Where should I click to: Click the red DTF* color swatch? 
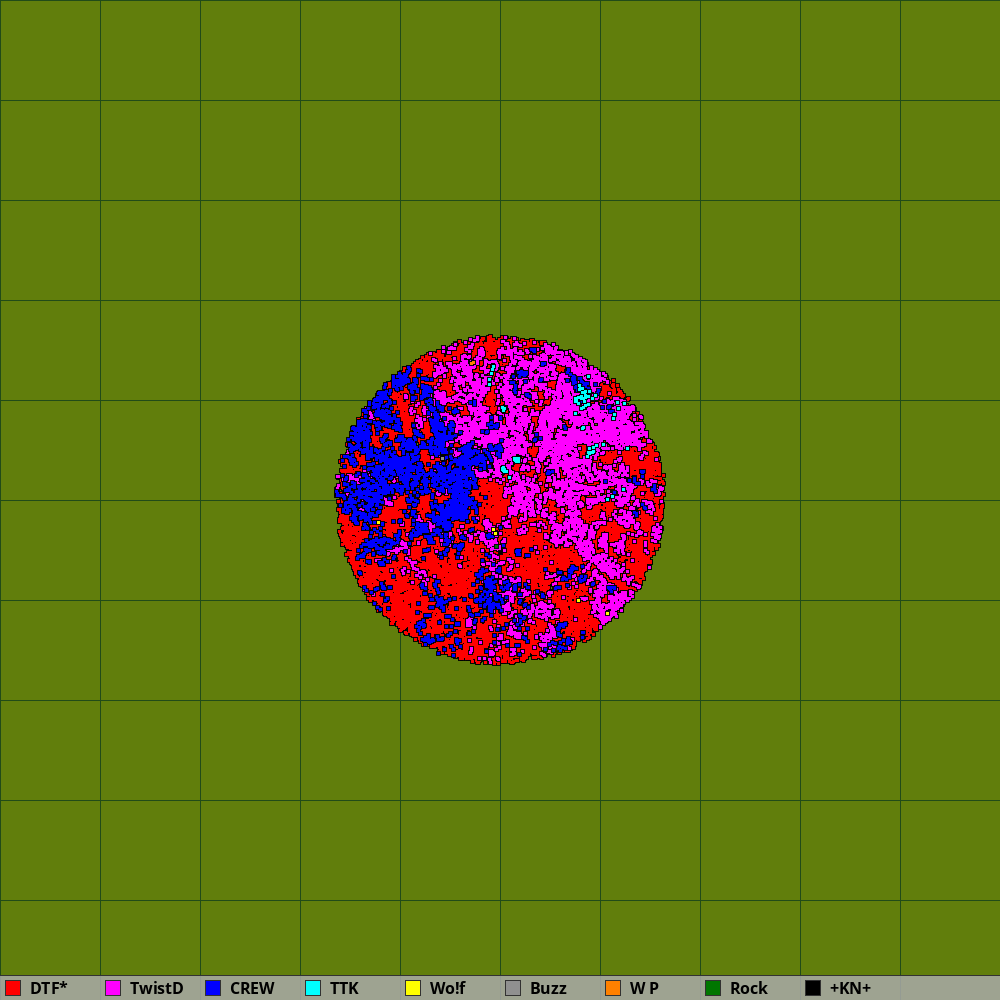(13, 988)
